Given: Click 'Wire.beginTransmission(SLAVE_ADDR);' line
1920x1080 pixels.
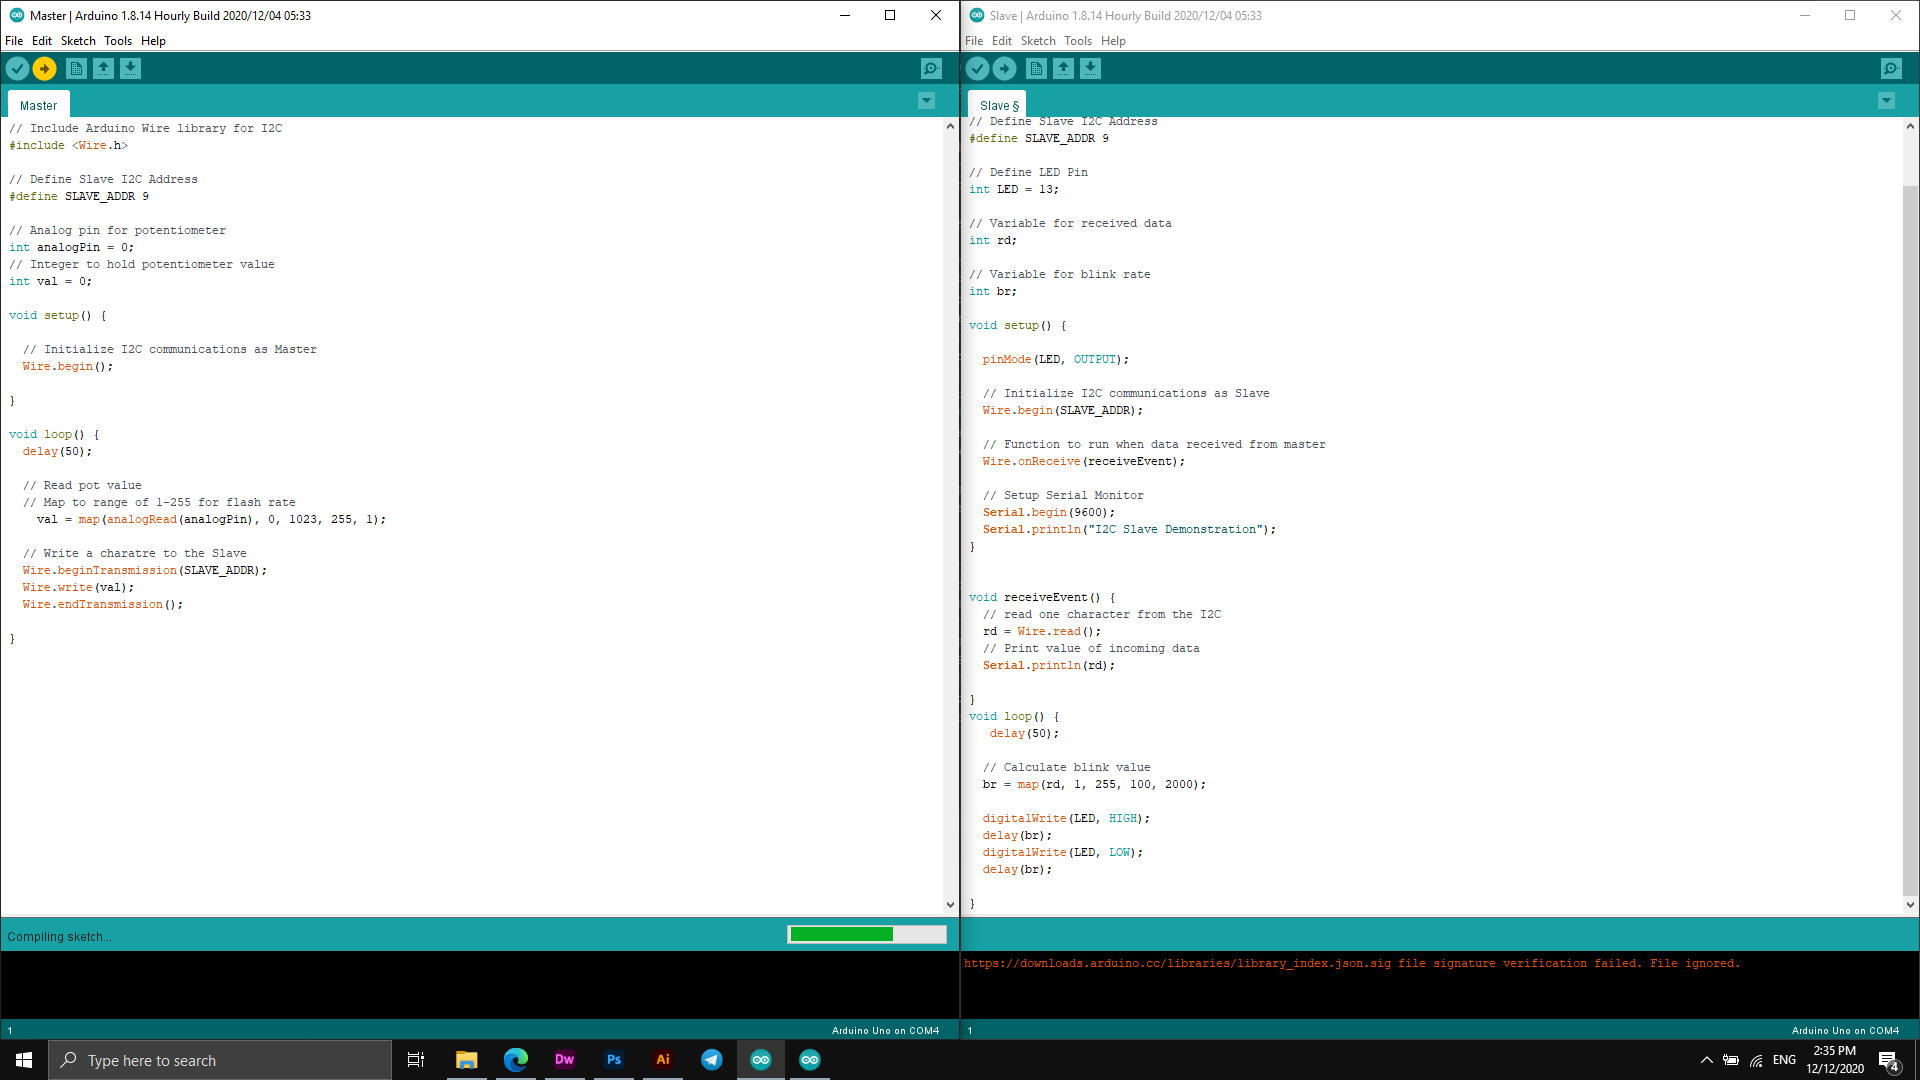Looking at the screenshot, I should coord(145,571).
